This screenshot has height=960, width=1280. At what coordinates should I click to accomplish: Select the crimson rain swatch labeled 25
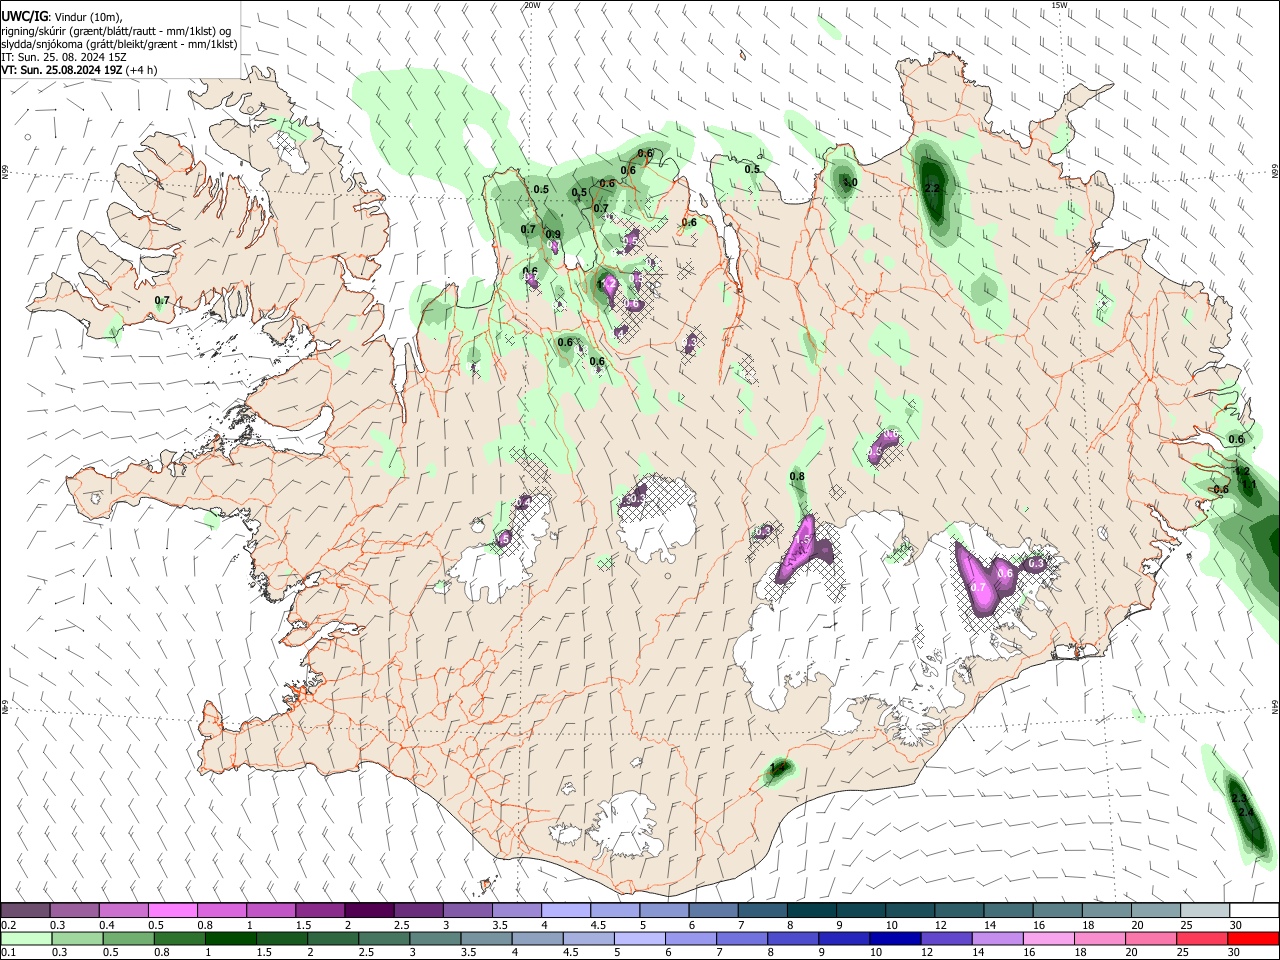pyautogui.click(x=1201, y=938)
